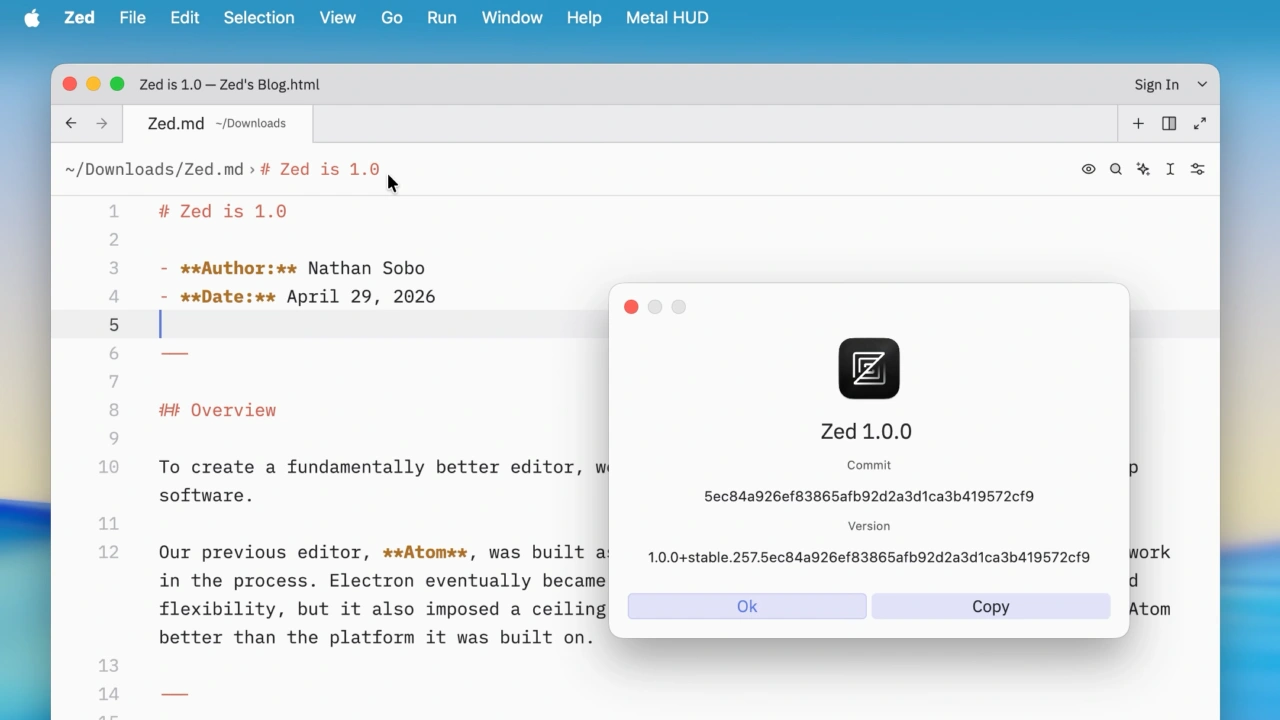Click the split pane icon
The height and width of the screenshot is (720, 1280).
pos(1169,123)
